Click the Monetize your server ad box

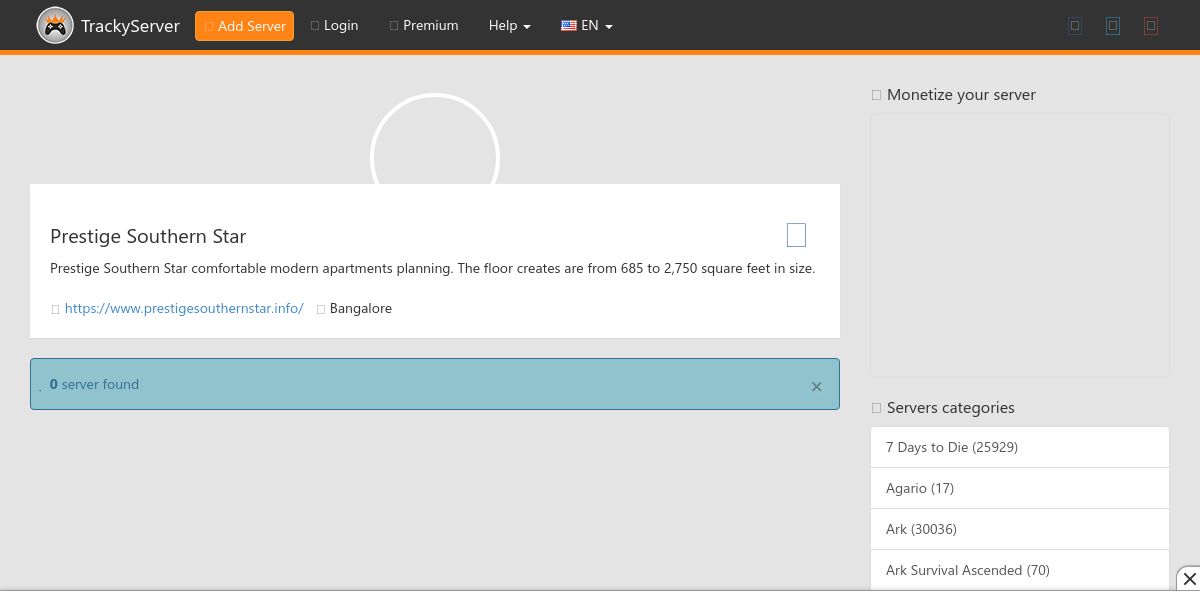[x=1020, y=245]
